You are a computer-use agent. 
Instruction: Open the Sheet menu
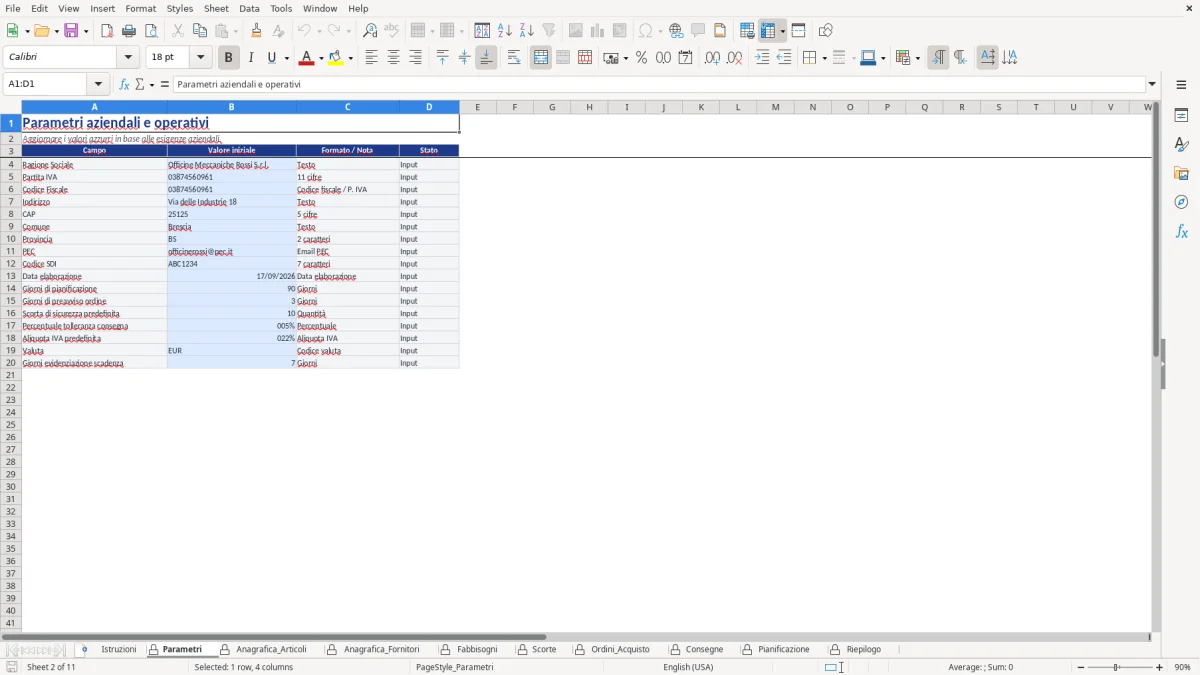[x=216, y=8]
